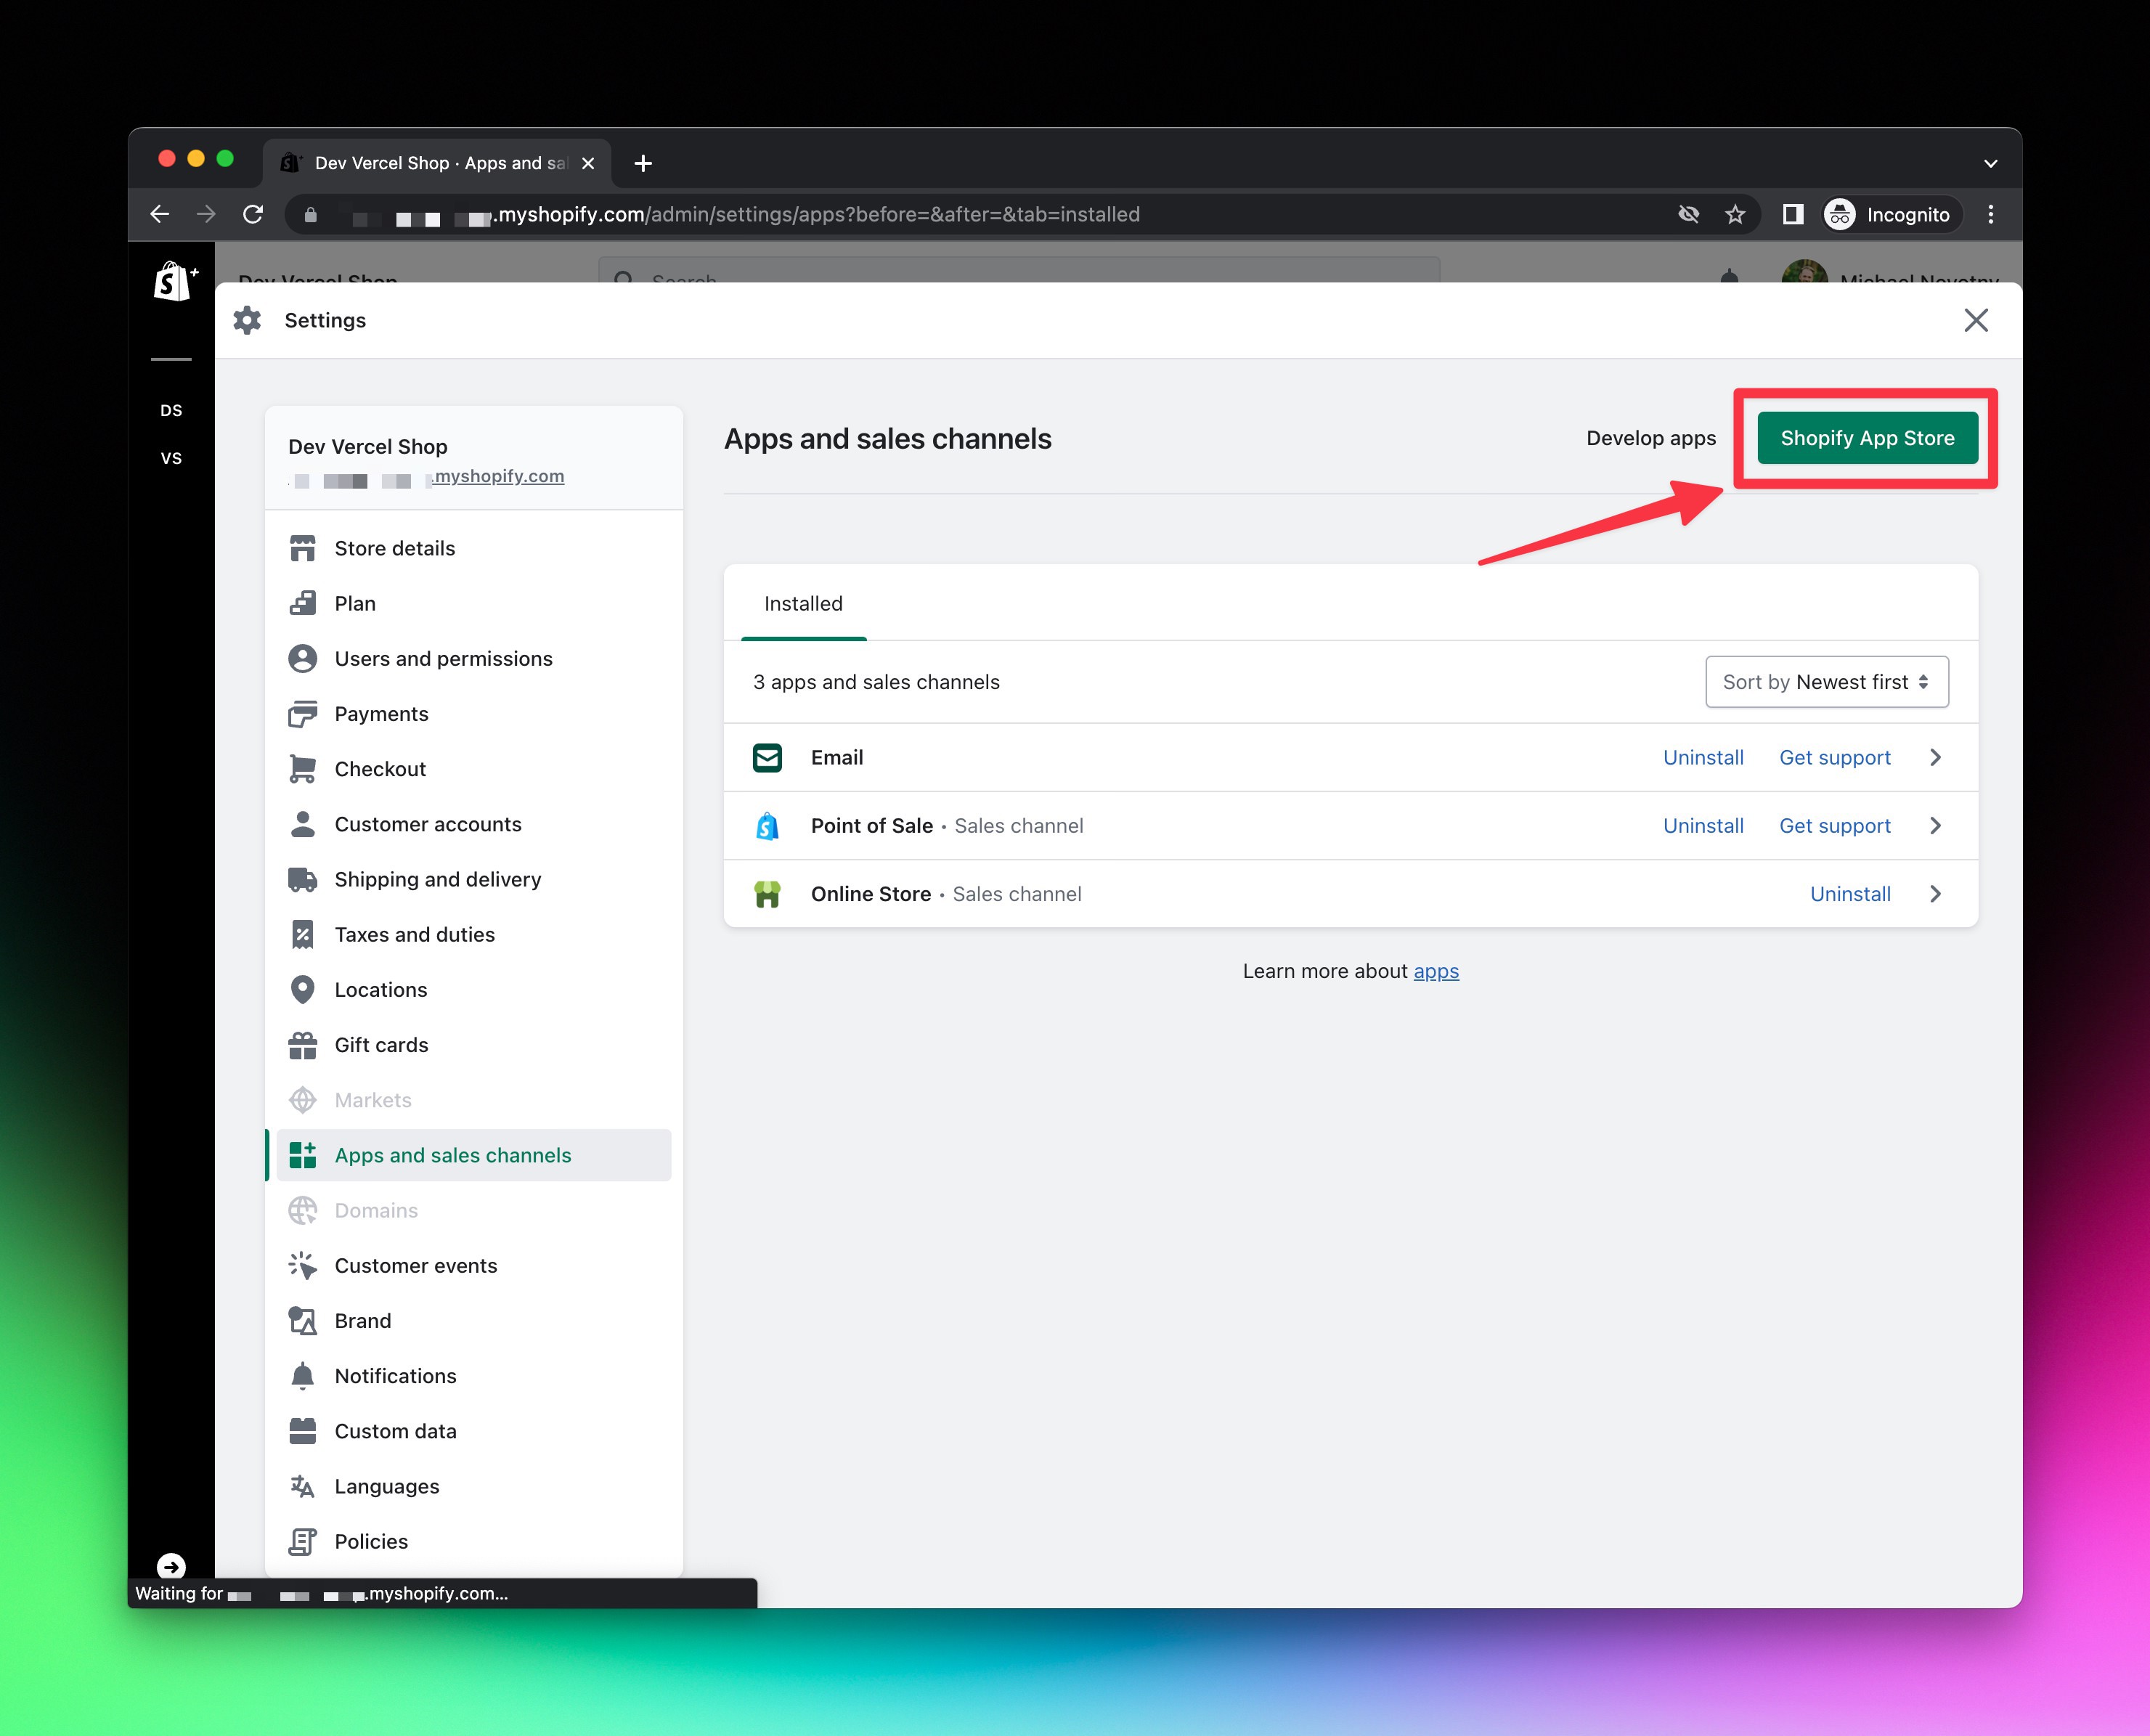This screenshot has width=2150, height=1736.
Task: Expand the Point of Sale row chevron
Action: [x=1935, y=826]
